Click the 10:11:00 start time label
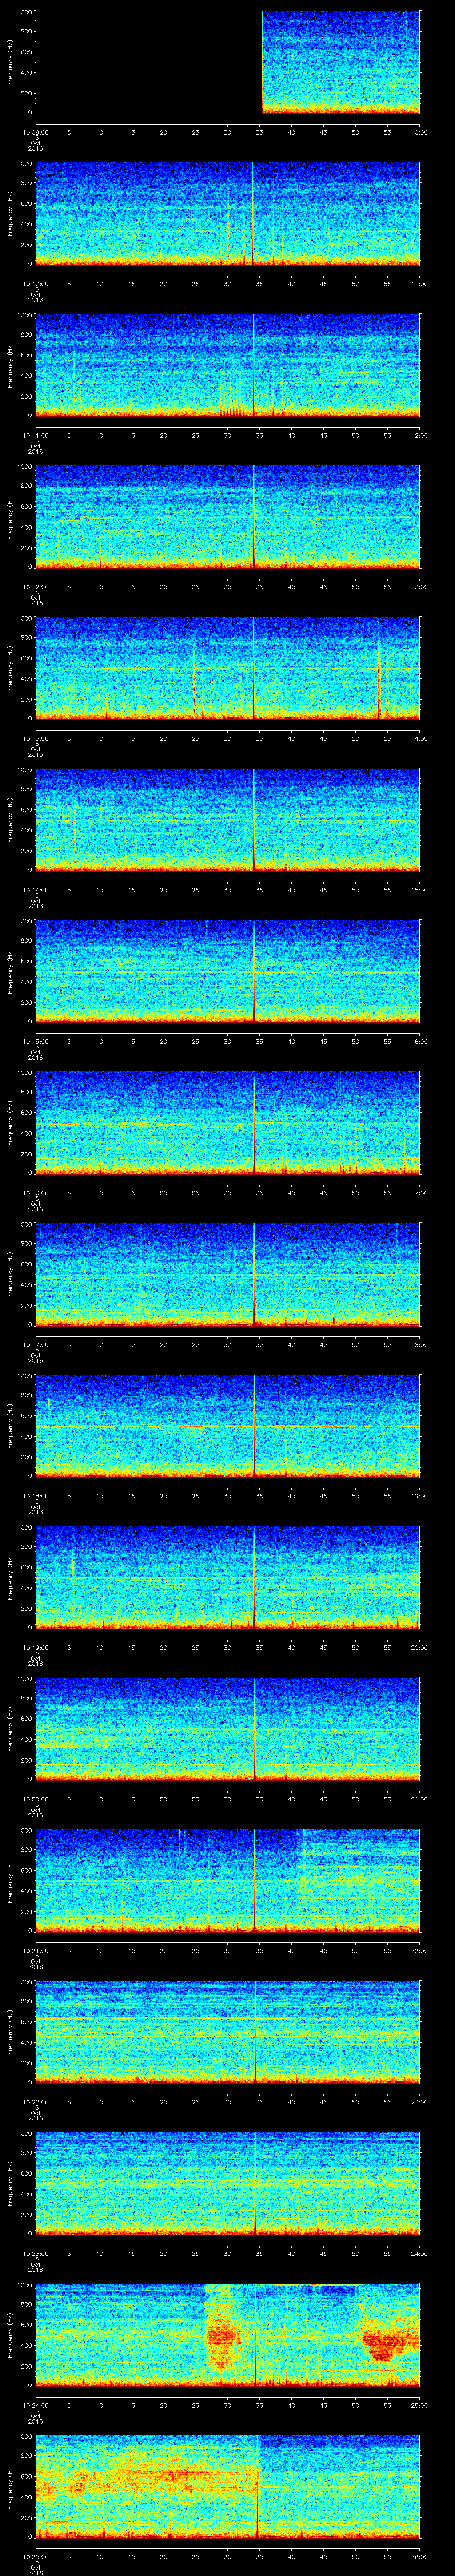455x2576 pixels. 36,435
